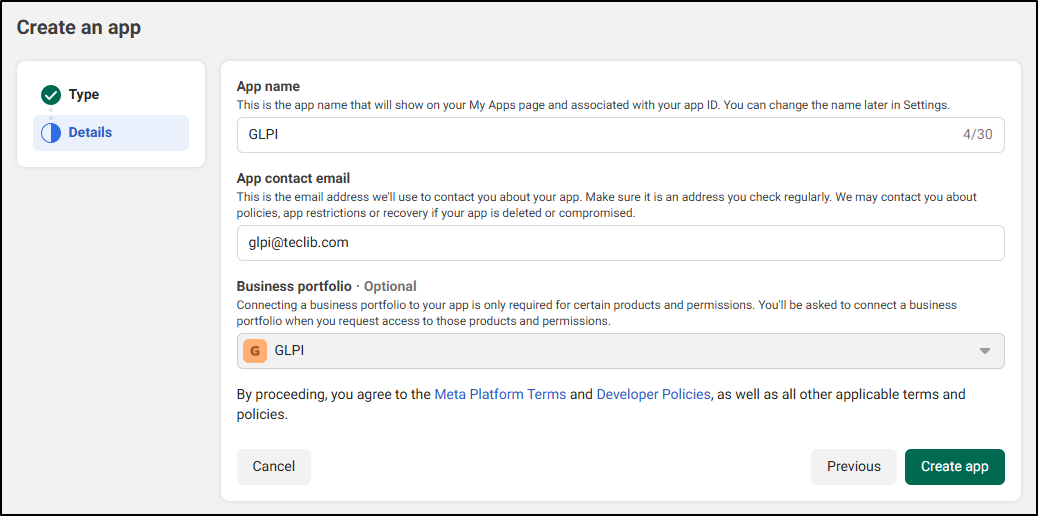Click the green checkmark icon beside Type
Viewport: 1038px width, 516px height.
pyautogui.click(x=51, y=95)
